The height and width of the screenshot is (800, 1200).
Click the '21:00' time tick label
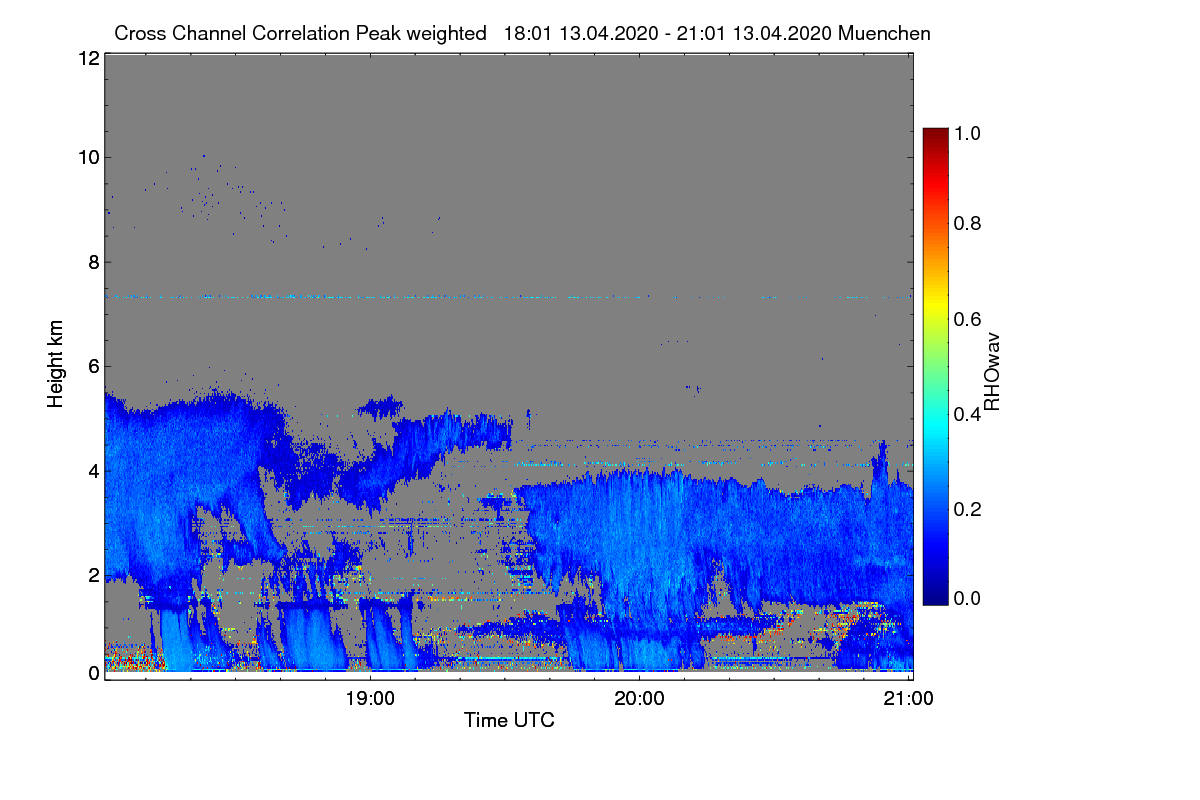point(909,698)
